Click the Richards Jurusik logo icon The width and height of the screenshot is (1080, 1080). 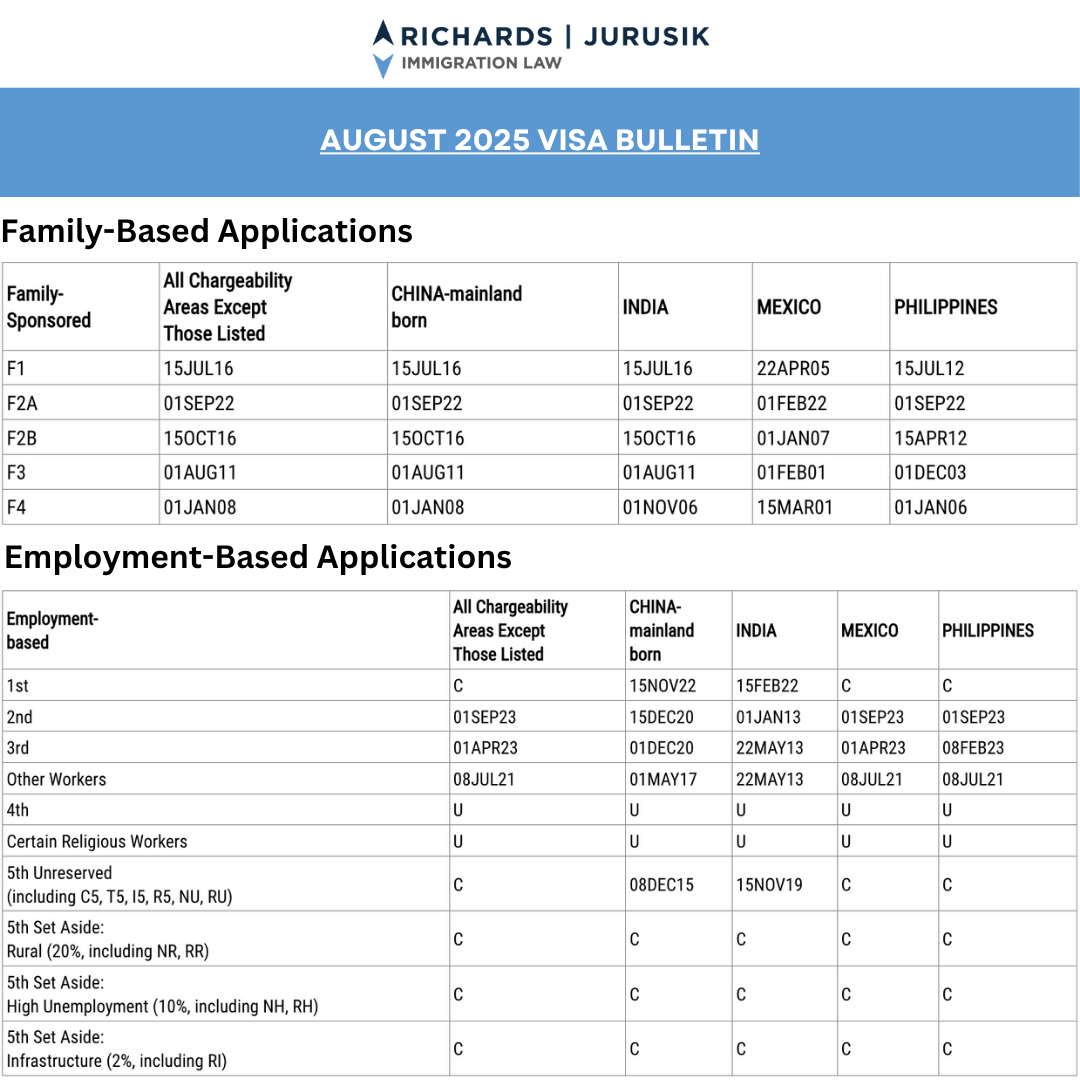[383, 49]
